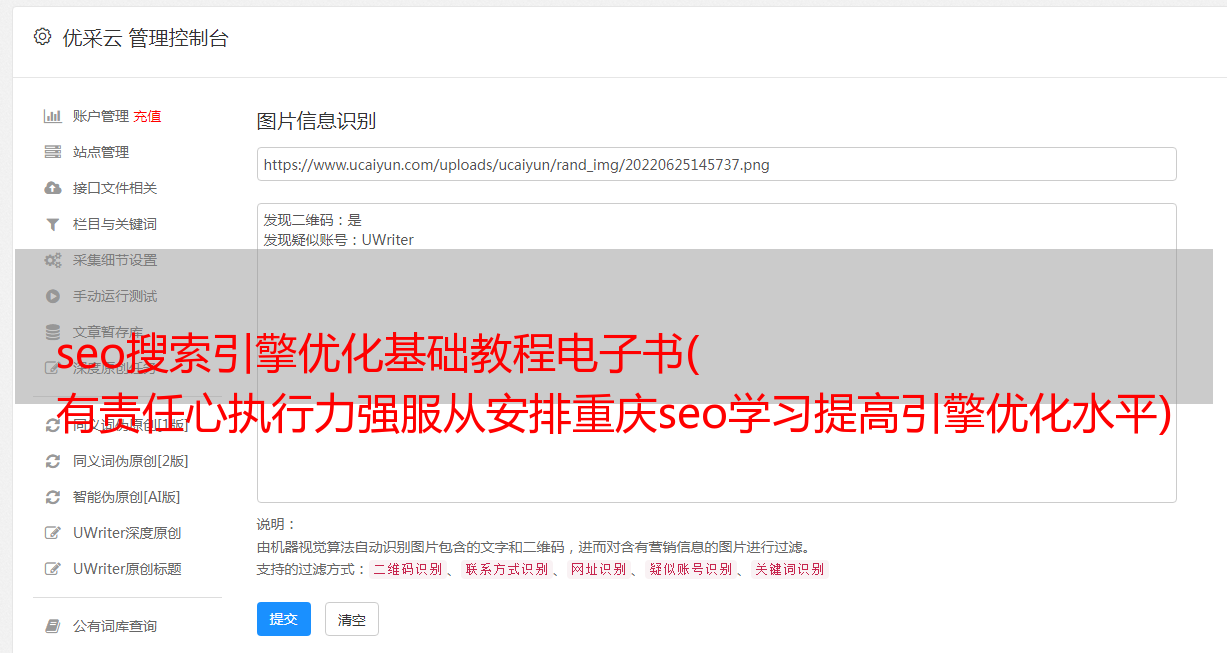This screenshot has width=1227, height=653.
Task: Open UWriter原创标题 page
Action: (127, 569)
